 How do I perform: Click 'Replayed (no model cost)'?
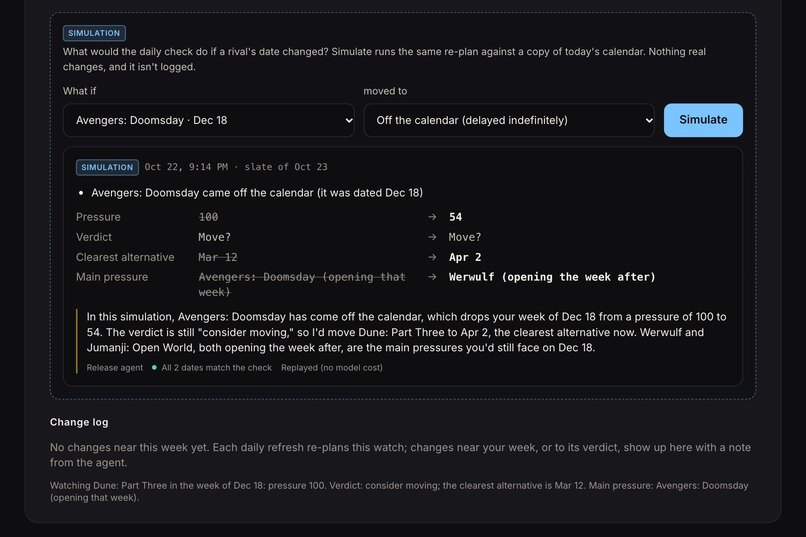pyautogui.click(x=332, y=367)
